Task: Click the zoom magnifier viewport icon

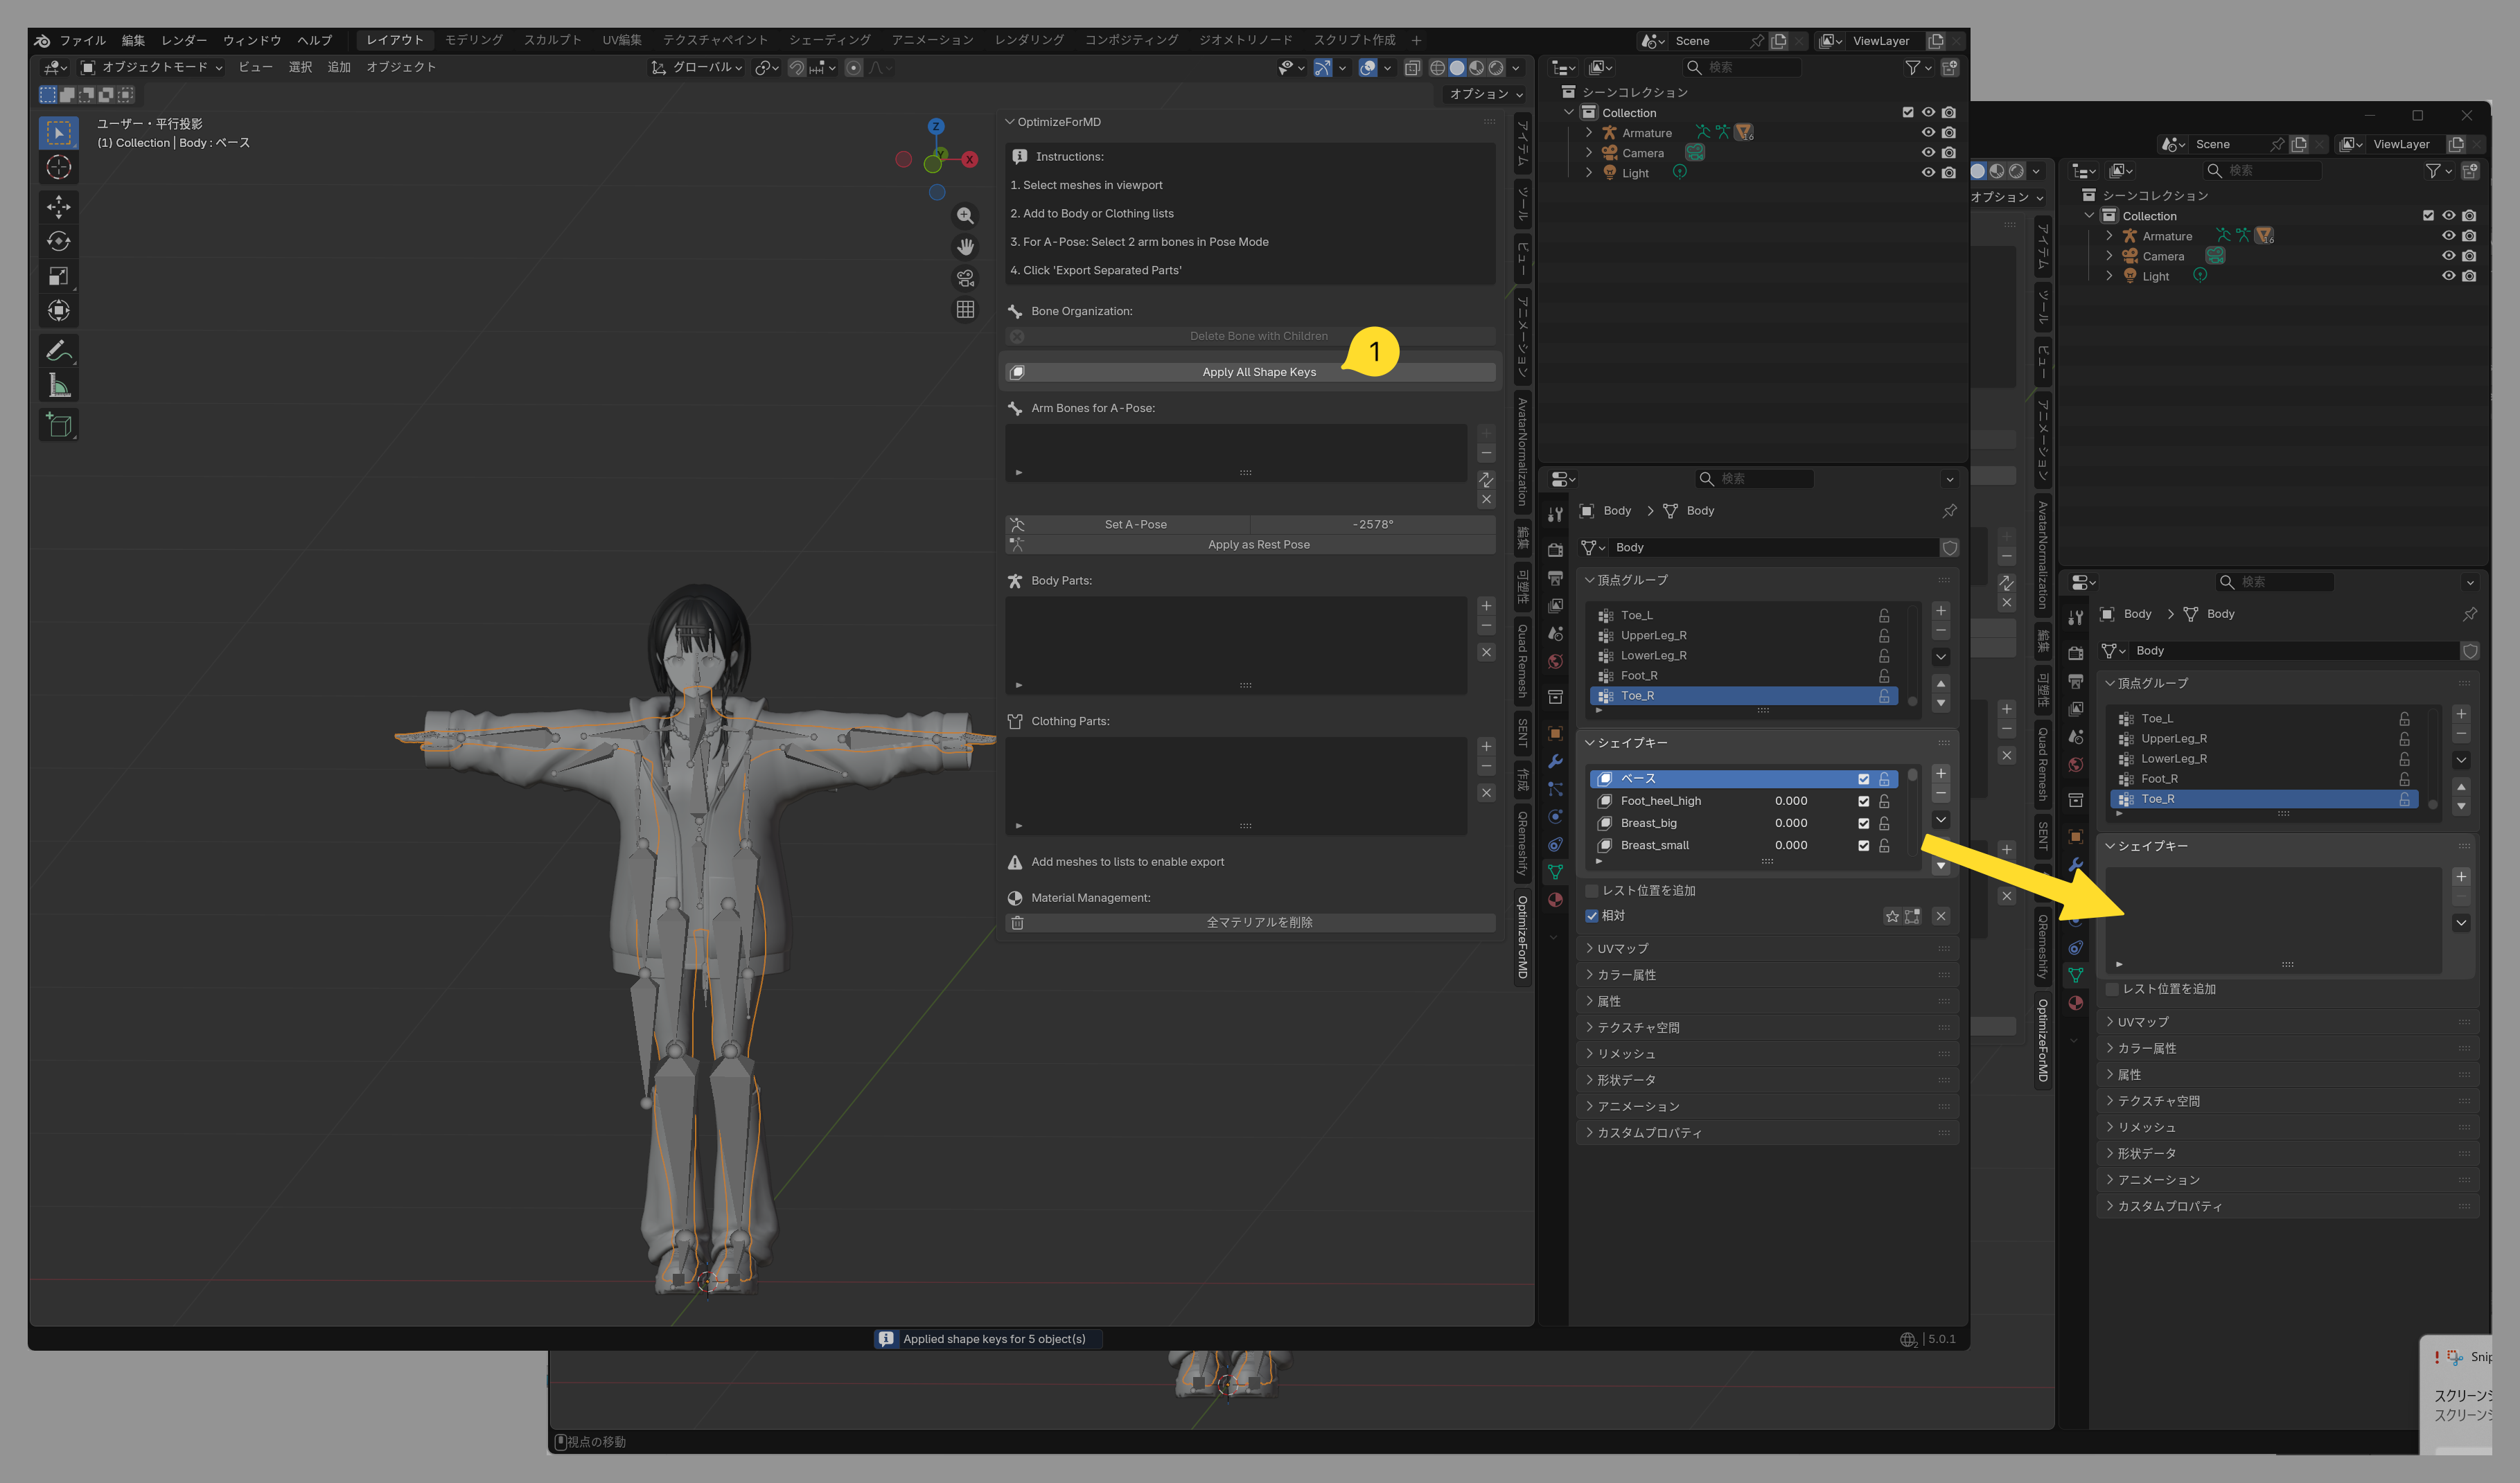Action: [965, 215]
